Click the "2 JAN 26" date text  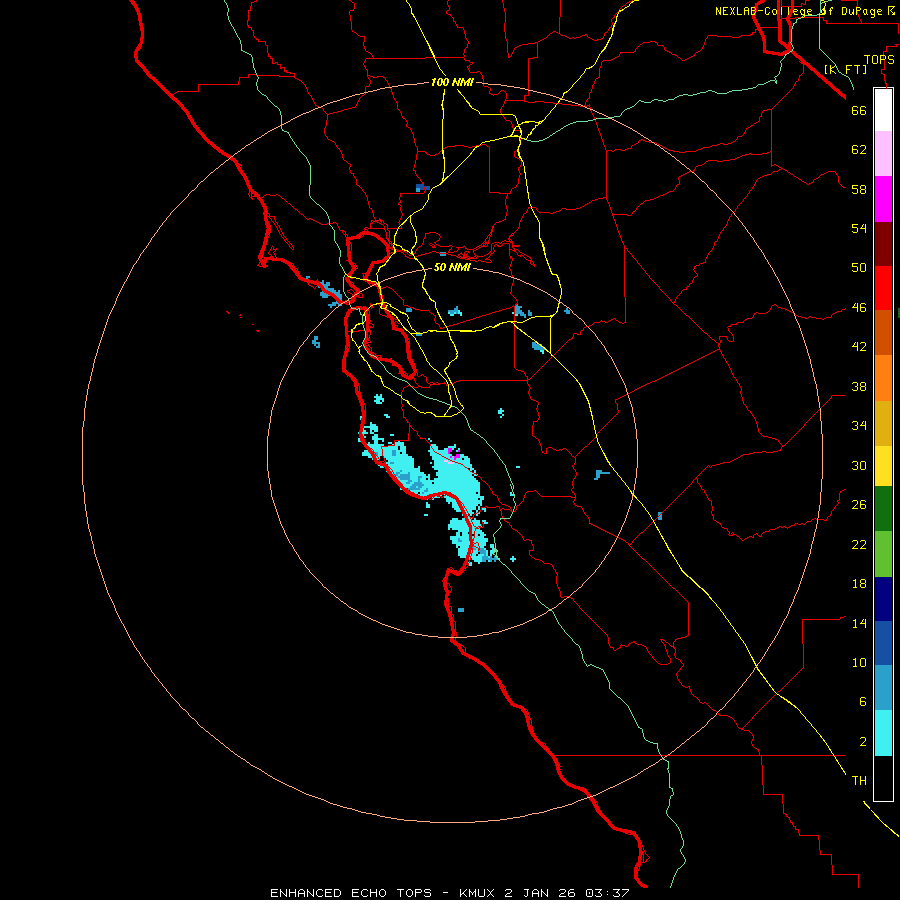pos(541,893)
